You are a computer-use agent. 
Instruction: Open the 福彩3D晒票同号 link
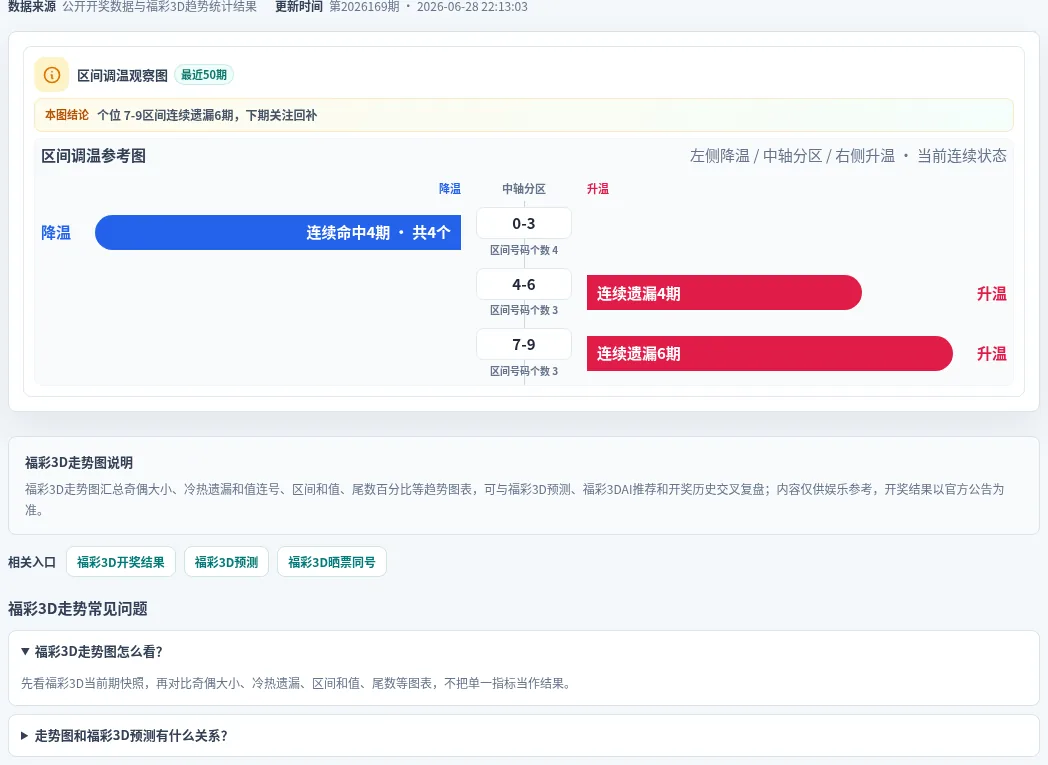point(332,562)
